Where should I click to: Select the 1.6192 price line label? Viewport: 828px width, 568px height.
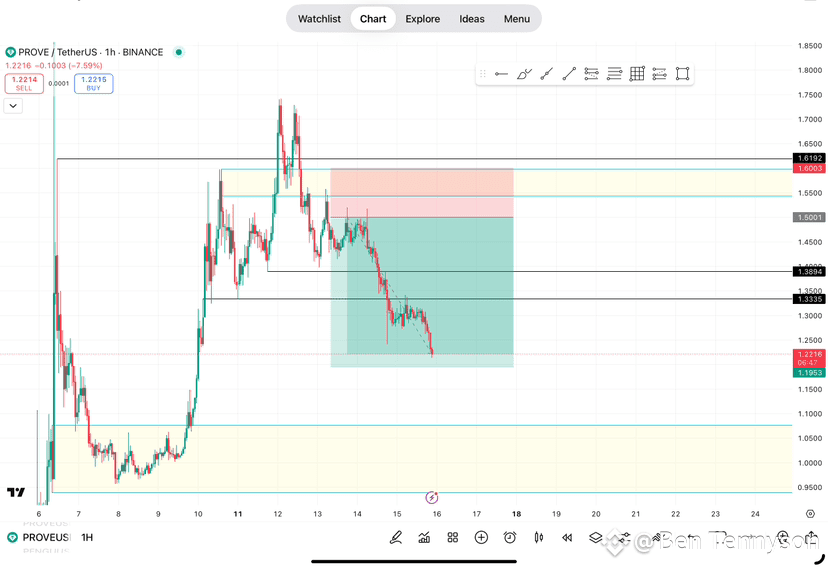tap(810, 158)
